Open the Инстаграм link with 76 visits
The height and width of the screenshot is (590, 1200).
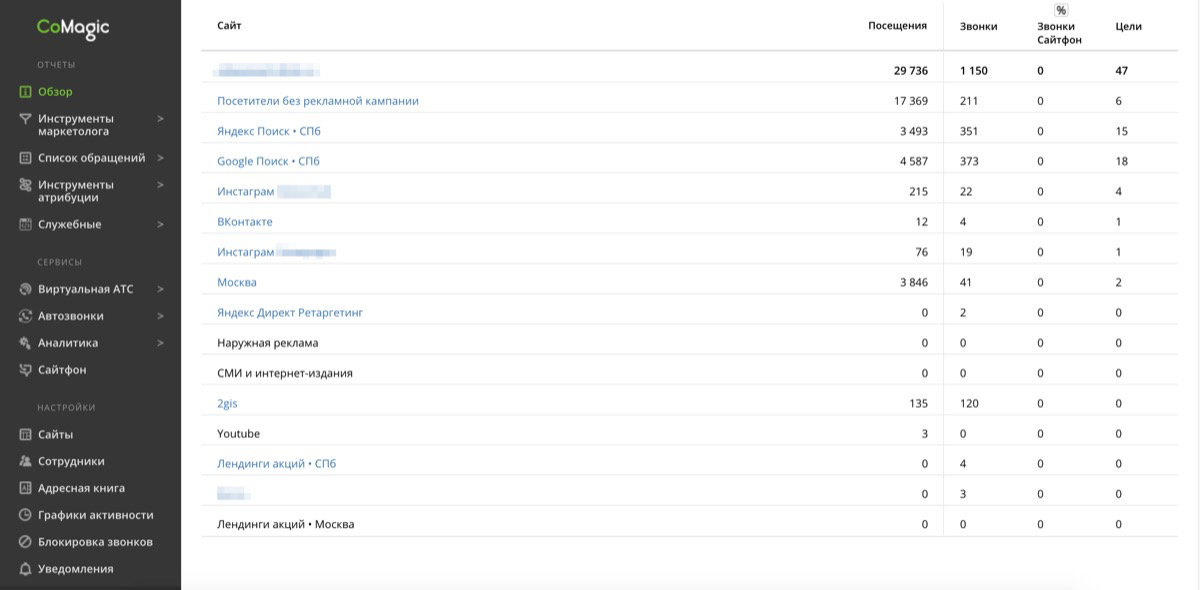tap(276, 252)
